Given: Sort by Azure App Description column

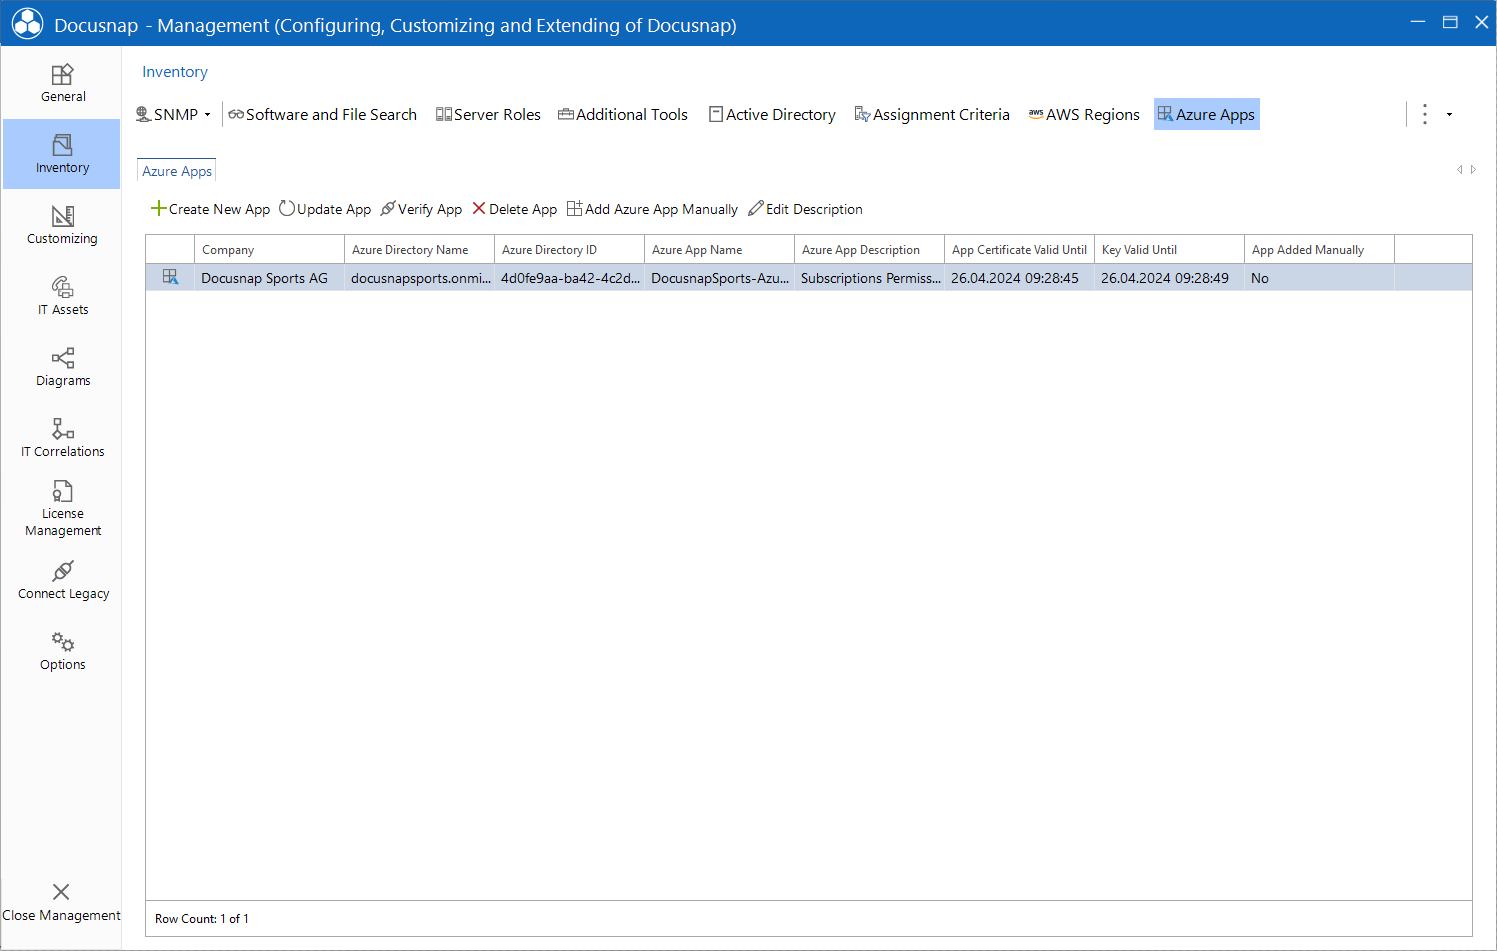Looking at the screenshot, I should (x=870, y=249).
